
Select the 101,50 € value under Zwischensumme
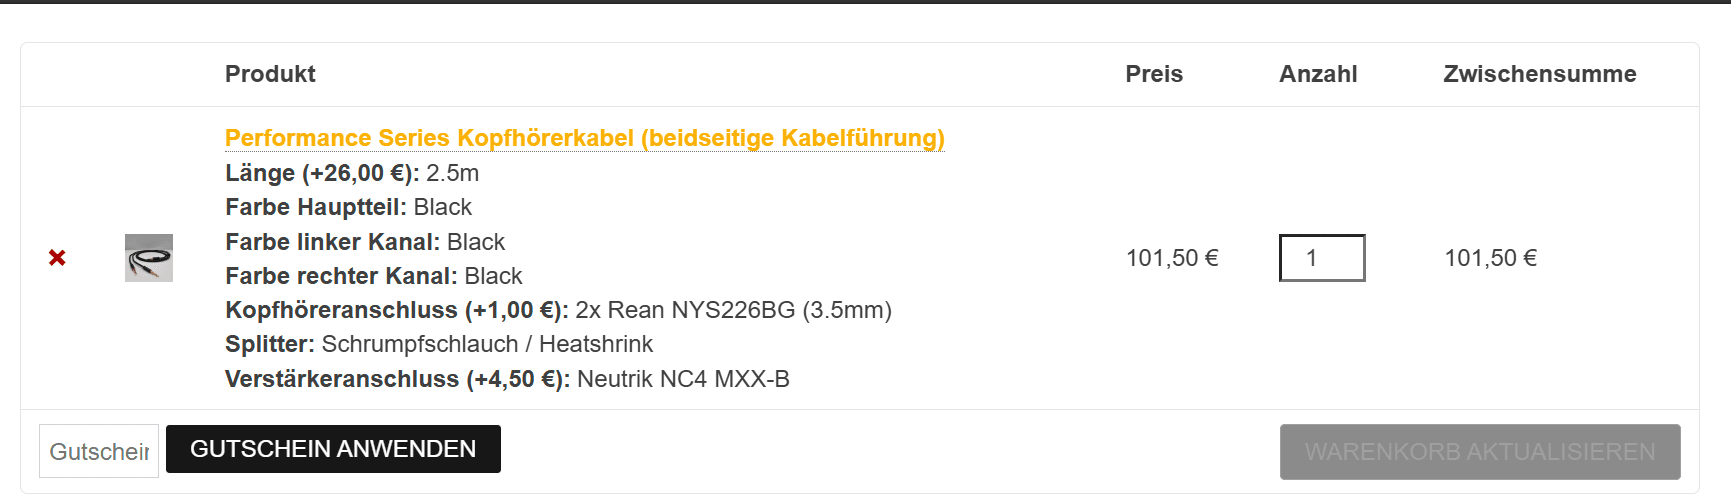pos(1490,258)
